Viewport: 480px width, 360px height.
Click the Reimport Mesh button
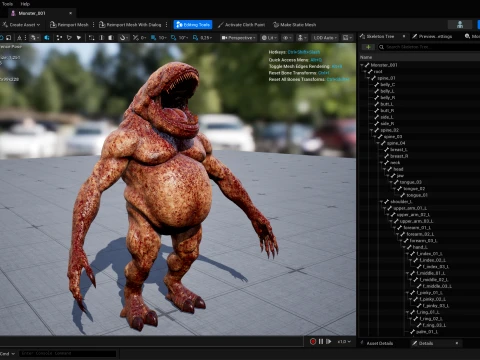[x=69, y=25]
